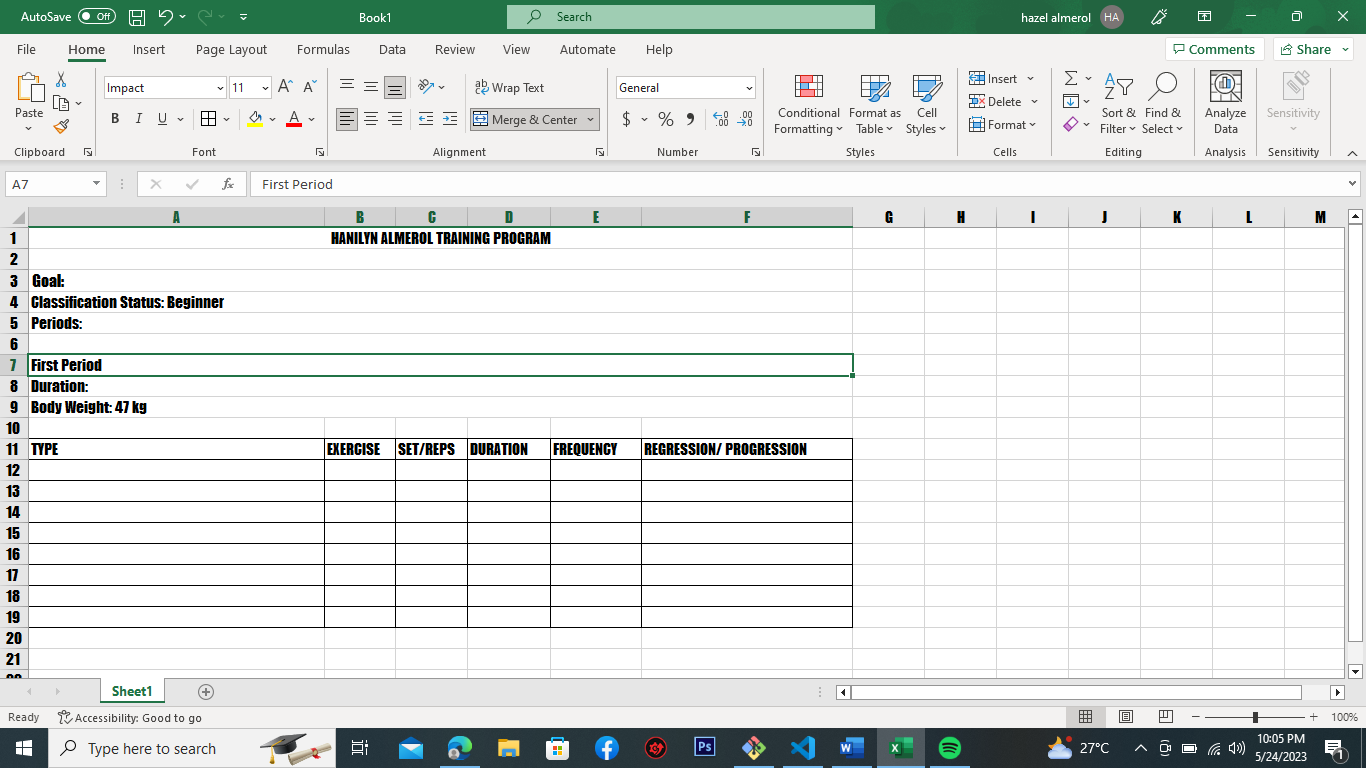Apply top align to cell
This screenshot has width=1366, height=768.
point(347,87)
